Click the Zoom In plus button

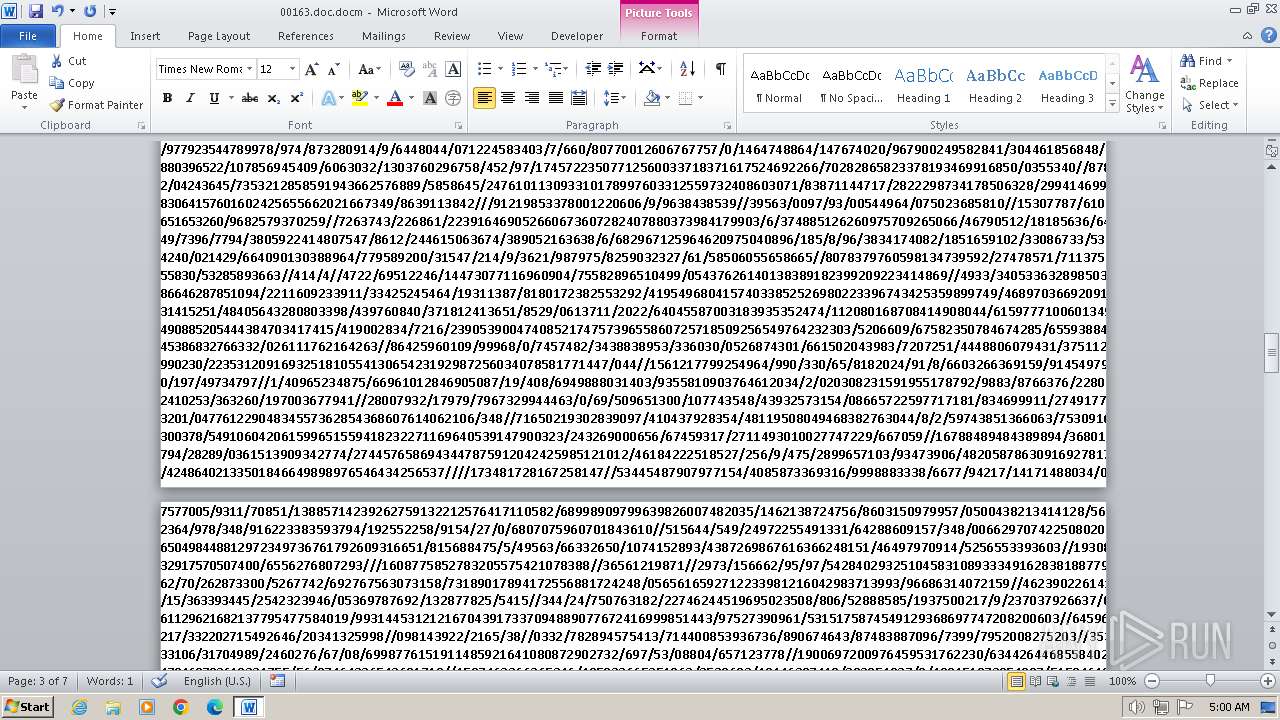pyautogui.click(x=1270, y=681)
